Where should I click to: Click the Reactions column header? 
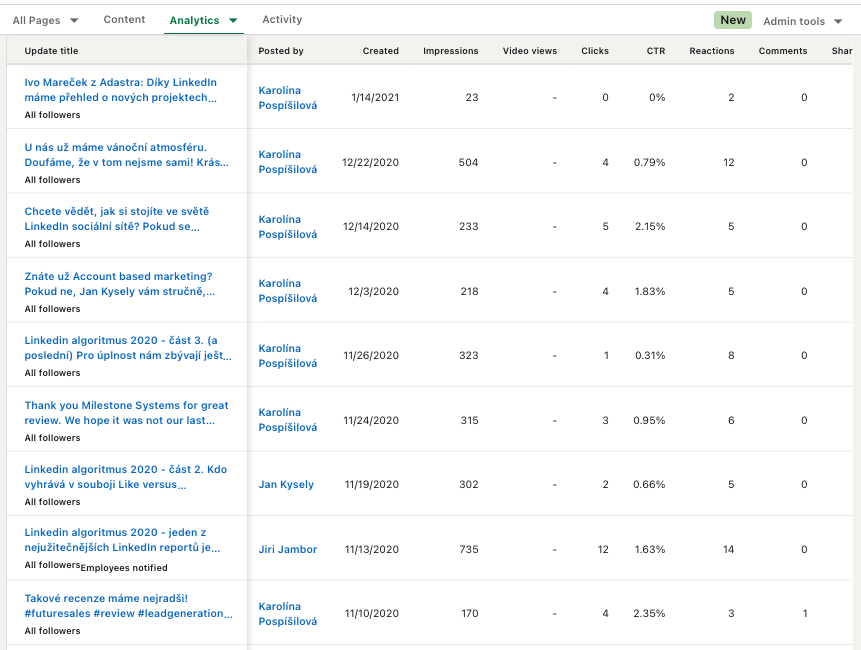point(711,51)
